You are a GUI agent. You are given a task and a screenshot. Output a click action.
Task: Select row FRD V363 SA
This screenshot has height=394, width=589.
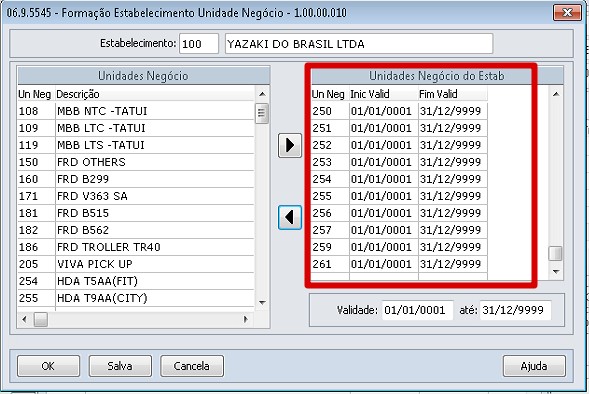(x=136, y=196)
